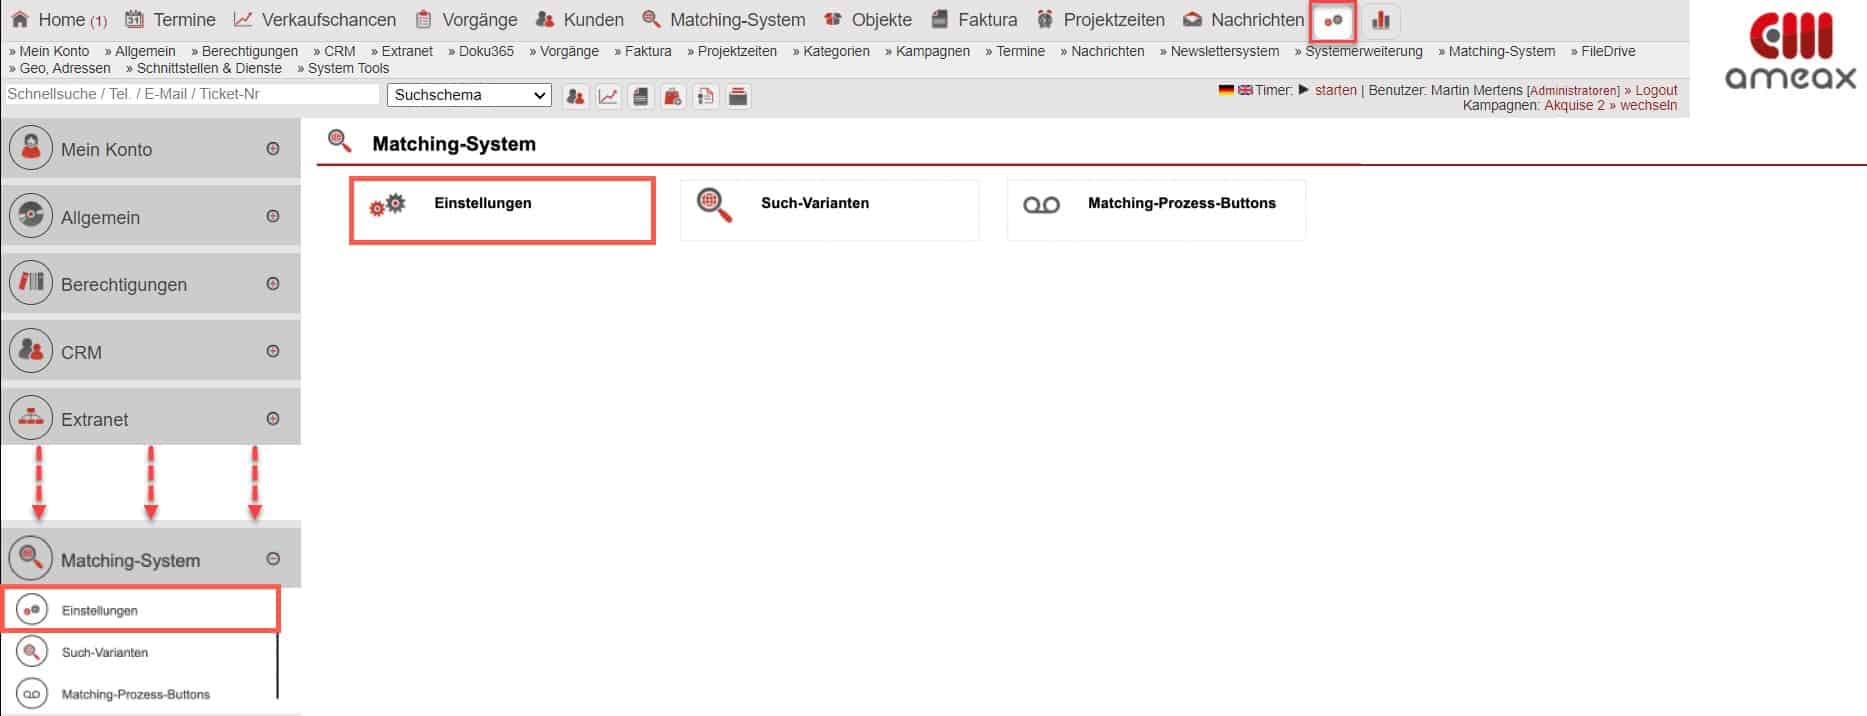Click the Logout link
Image resolution: width=1867 pixels, height=716 pixels.
click(1656, 90)
